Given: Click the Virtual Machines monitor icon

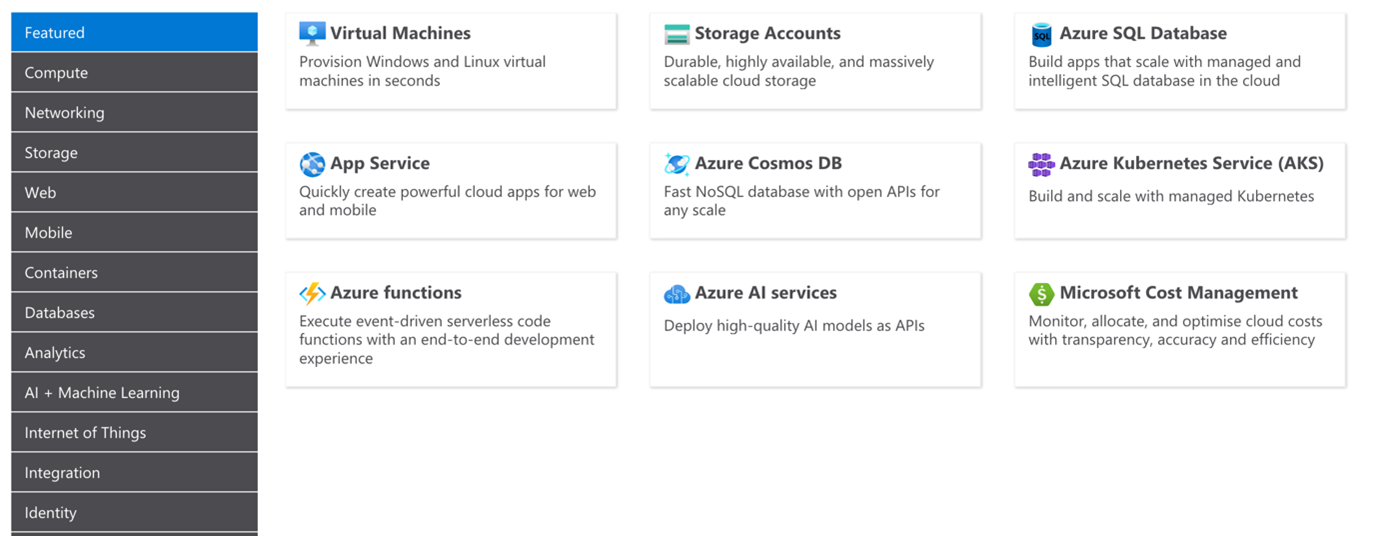Looking at the screenshot, I should pos(312,34).
